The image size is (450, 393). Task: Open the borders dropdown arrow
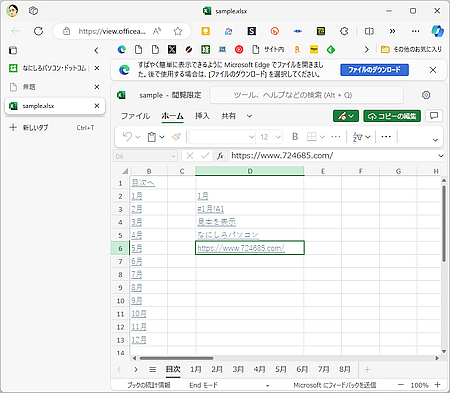[x=322, y=137]
